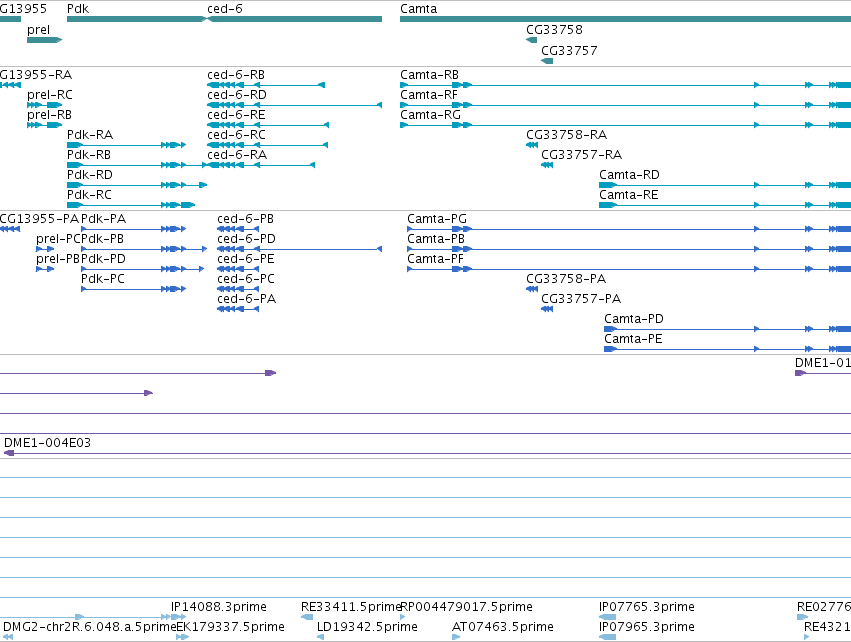Select the Pdk-RA transcript label
This screenshot has height=642, width=851.
pyautogui.click(x=90, y=135)
